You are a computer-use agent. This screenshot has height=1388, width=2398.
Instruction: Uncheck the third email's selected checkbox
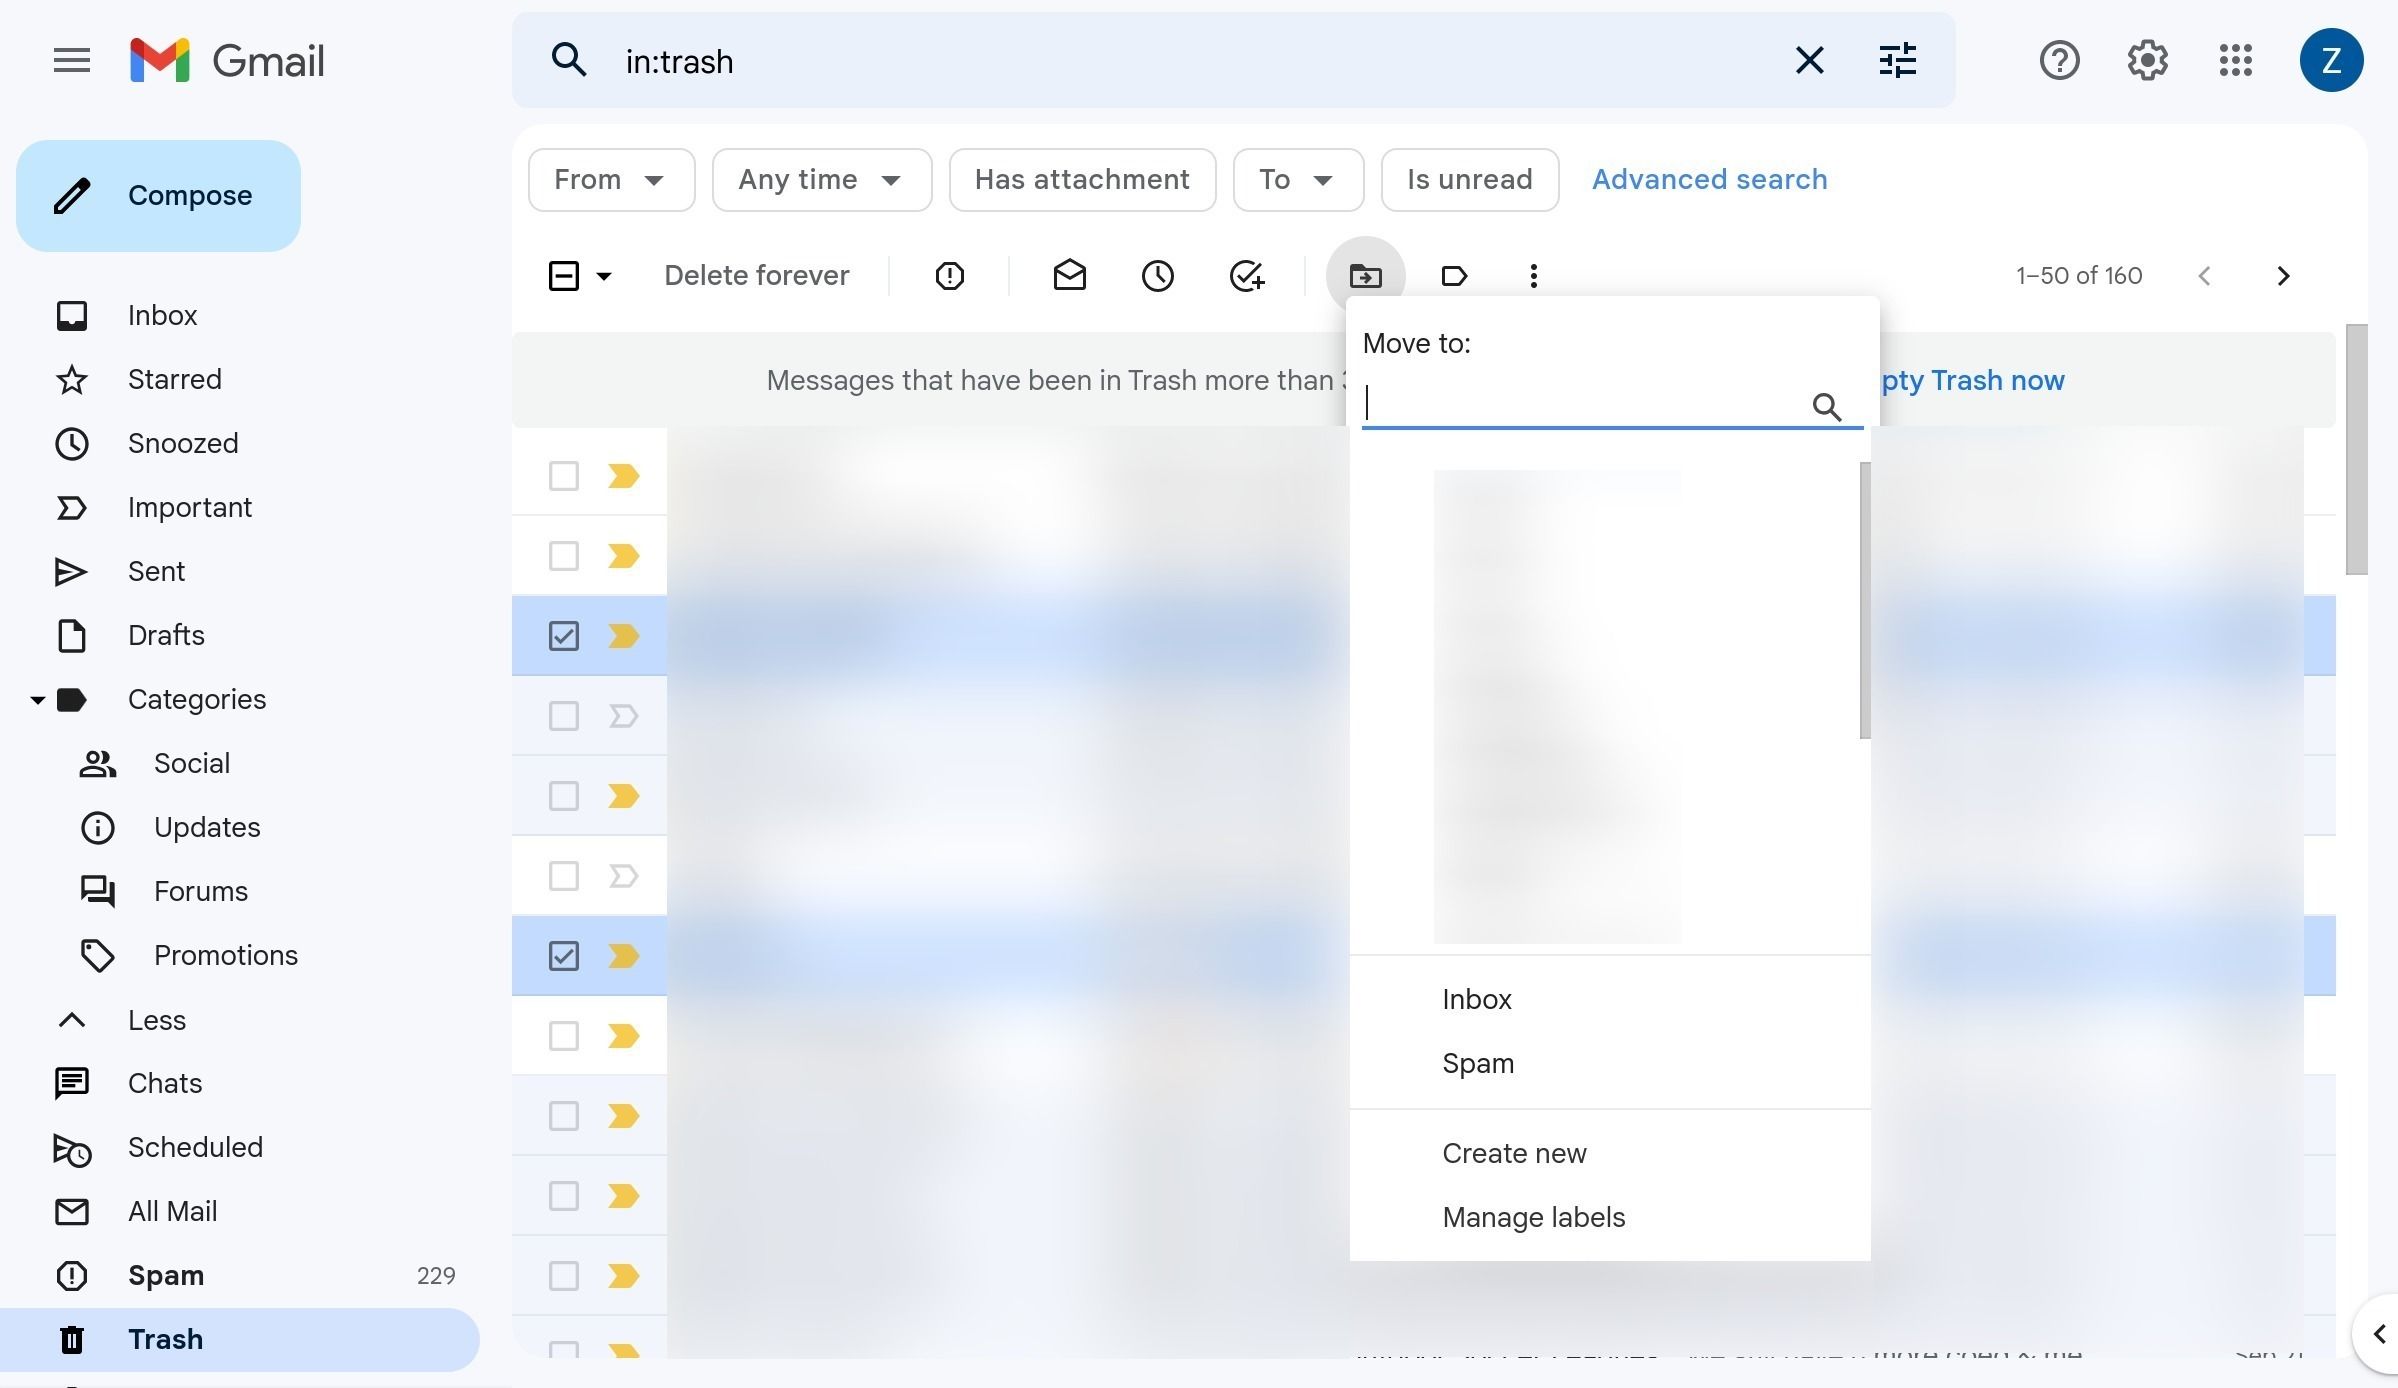(563, 635)
